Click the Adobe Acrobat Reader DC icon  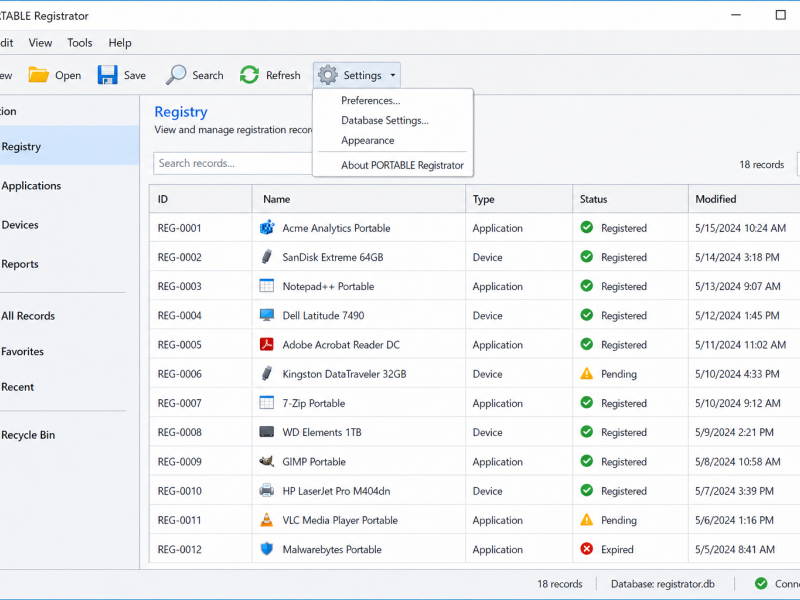(x=267, y=344)
